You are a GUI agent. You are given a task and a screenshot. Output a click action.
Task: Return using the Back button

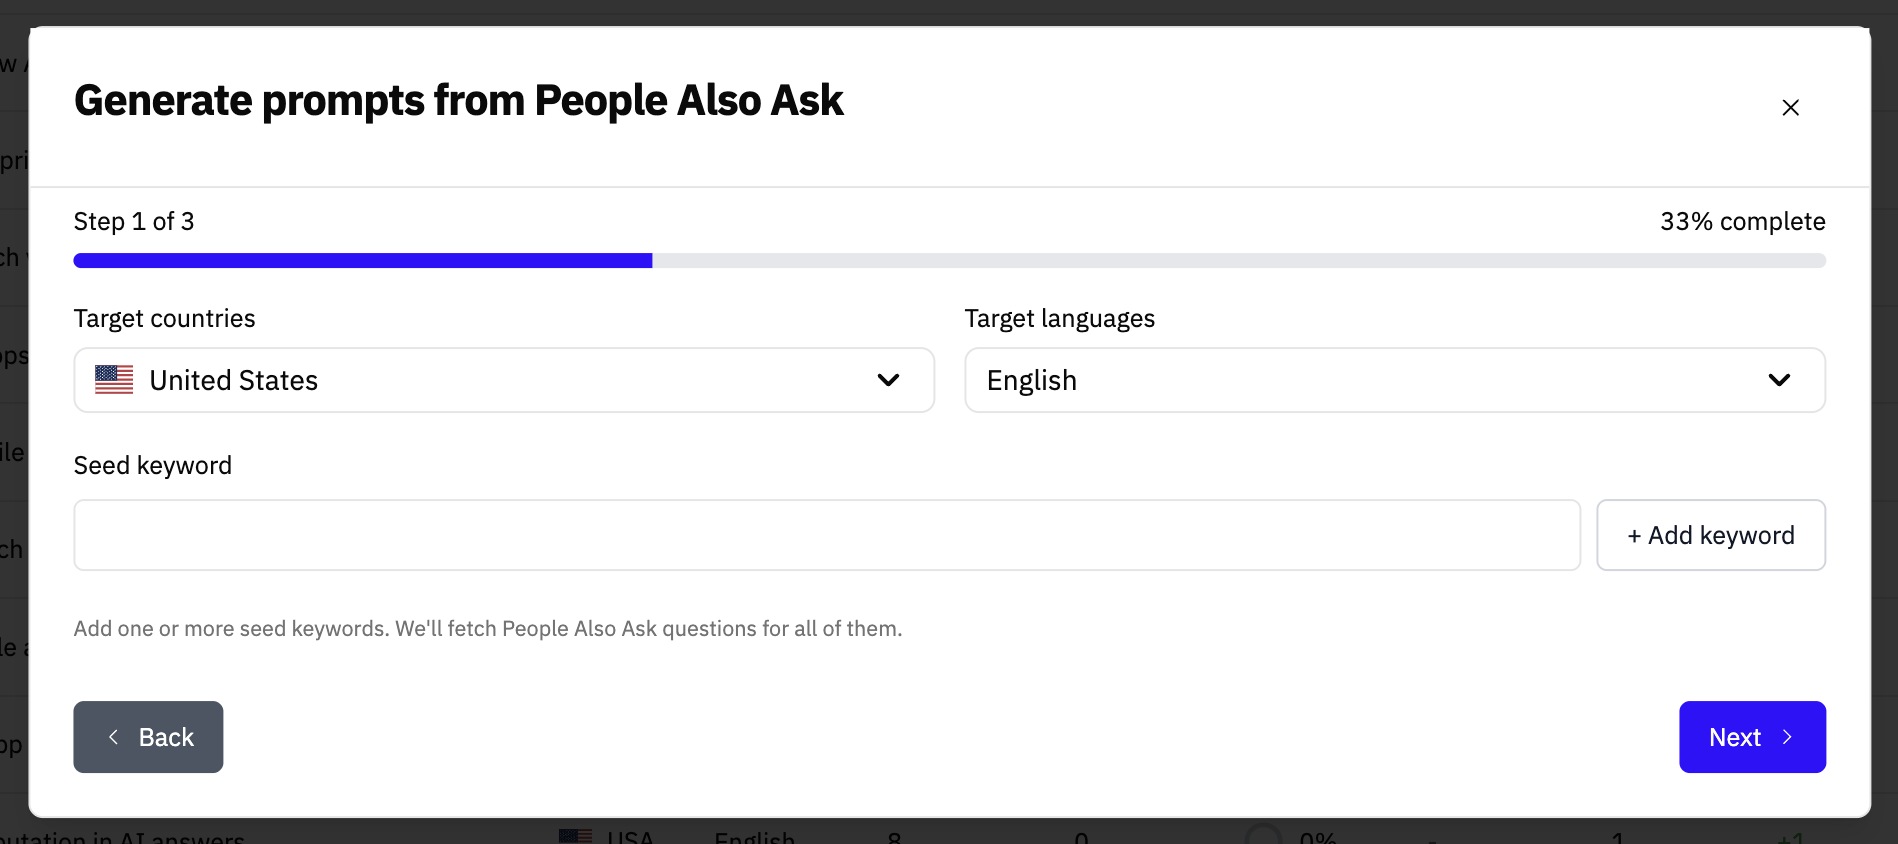click(148, 737)
